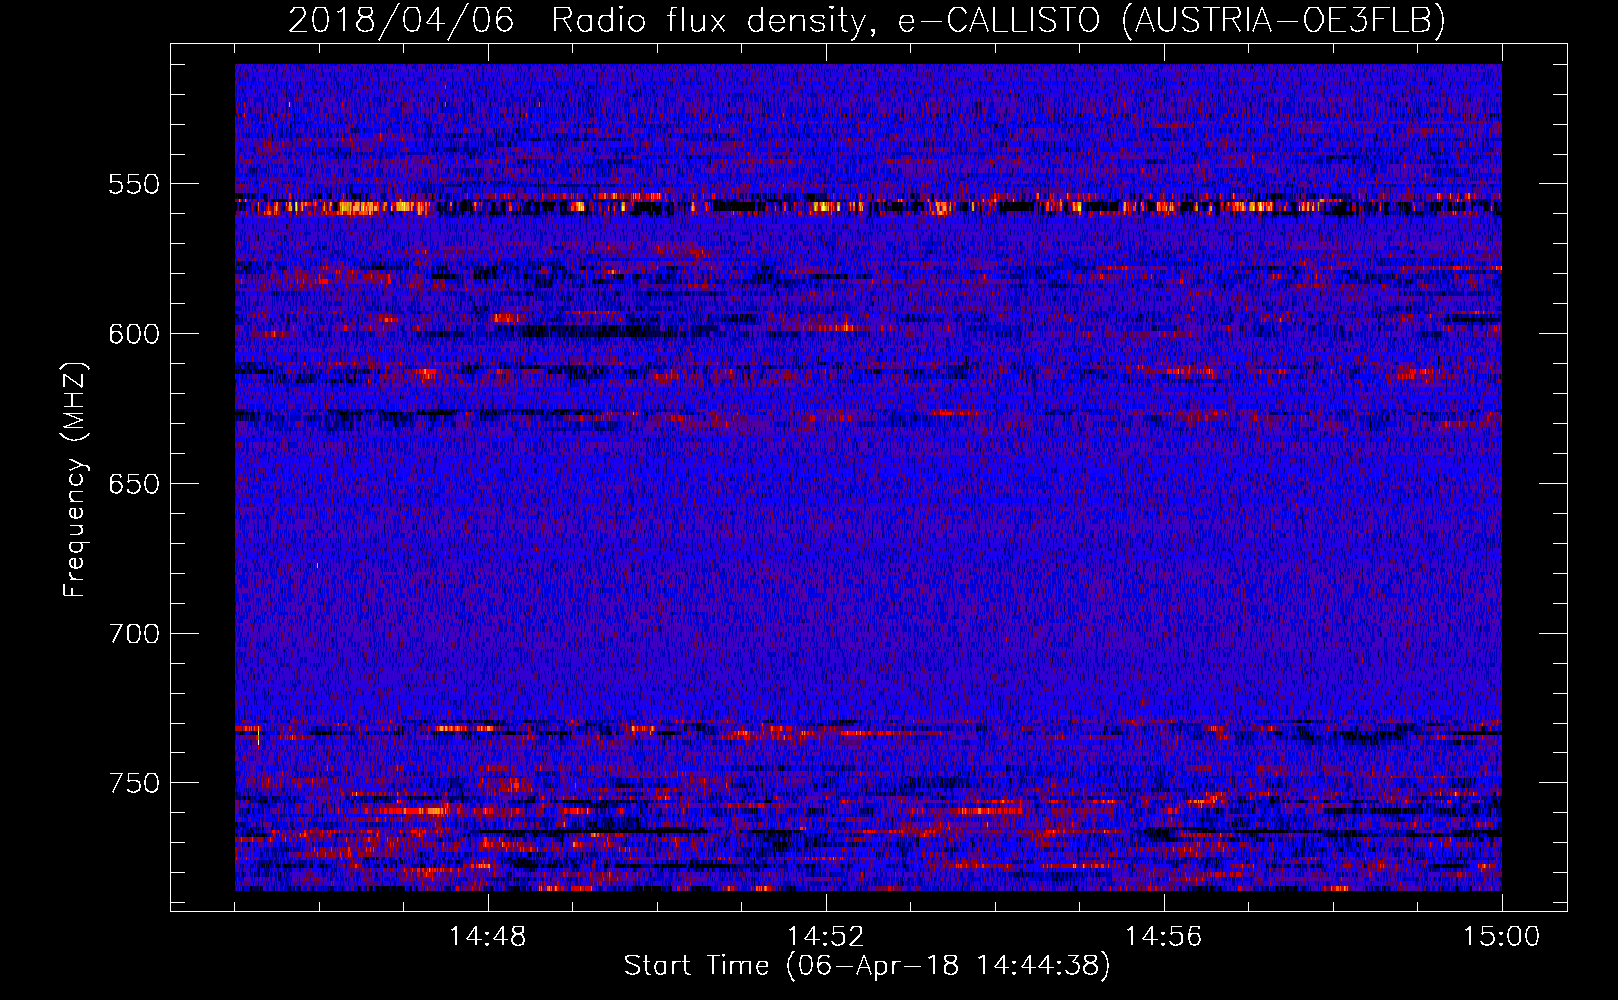This screenshot has width=1618, height=1000.
Task: Click the Frequency (MHZ) axis title
Action: [76, 479]
